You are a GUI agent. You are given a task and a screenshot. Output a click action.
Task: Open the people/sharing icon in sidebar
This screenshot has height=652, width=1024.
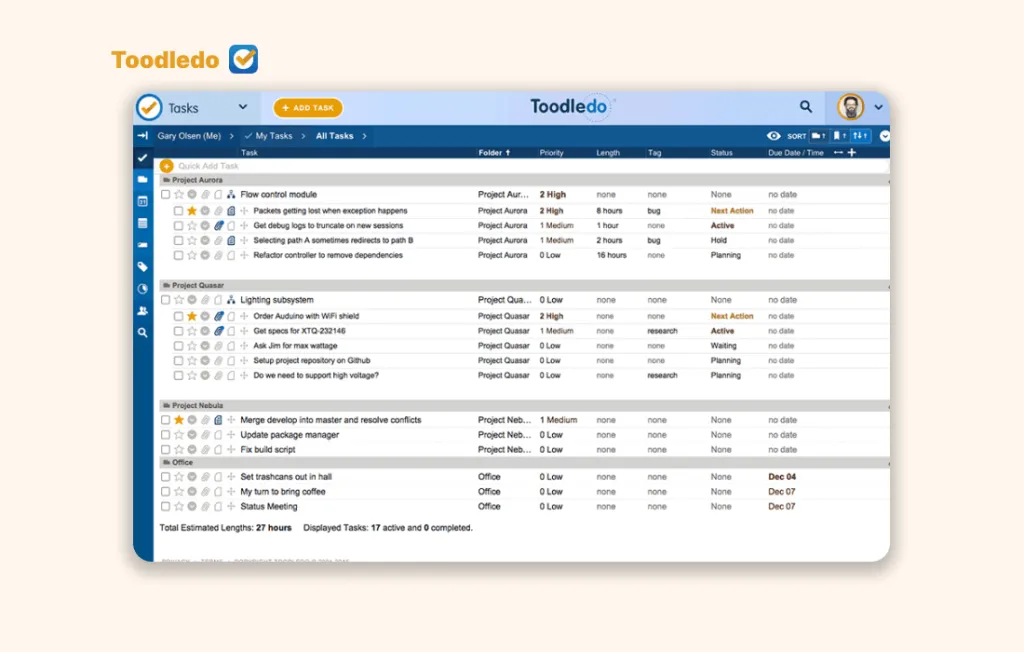(143, 311)
